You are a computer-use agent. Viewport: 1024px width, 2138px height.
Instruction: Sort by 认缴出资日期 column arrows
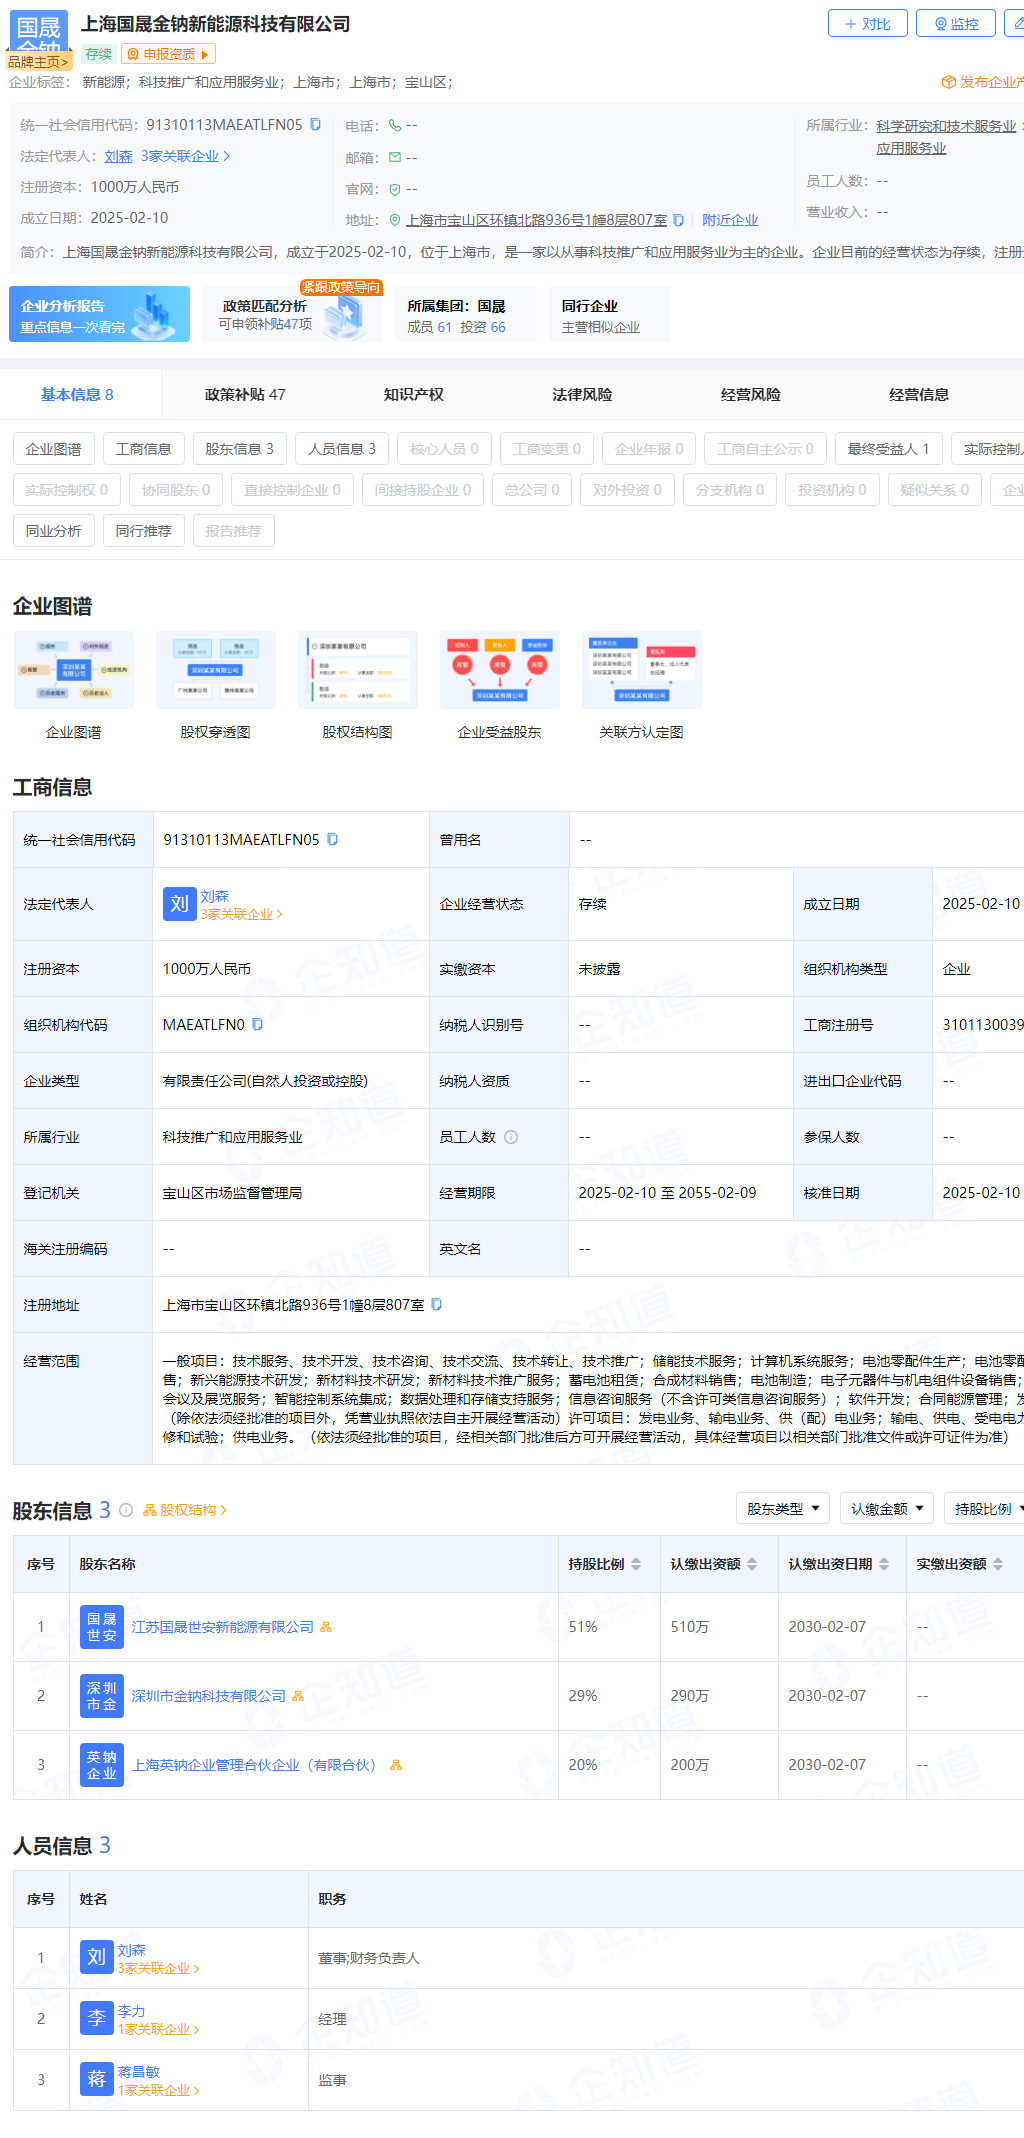884,1564
